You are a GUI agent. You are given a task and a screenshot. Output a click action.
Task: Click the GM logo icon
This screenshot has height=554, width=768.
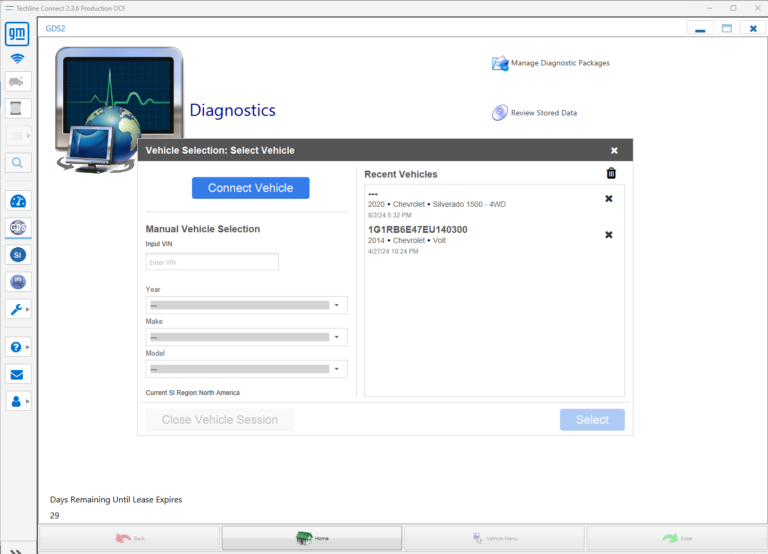coord(18,35)
